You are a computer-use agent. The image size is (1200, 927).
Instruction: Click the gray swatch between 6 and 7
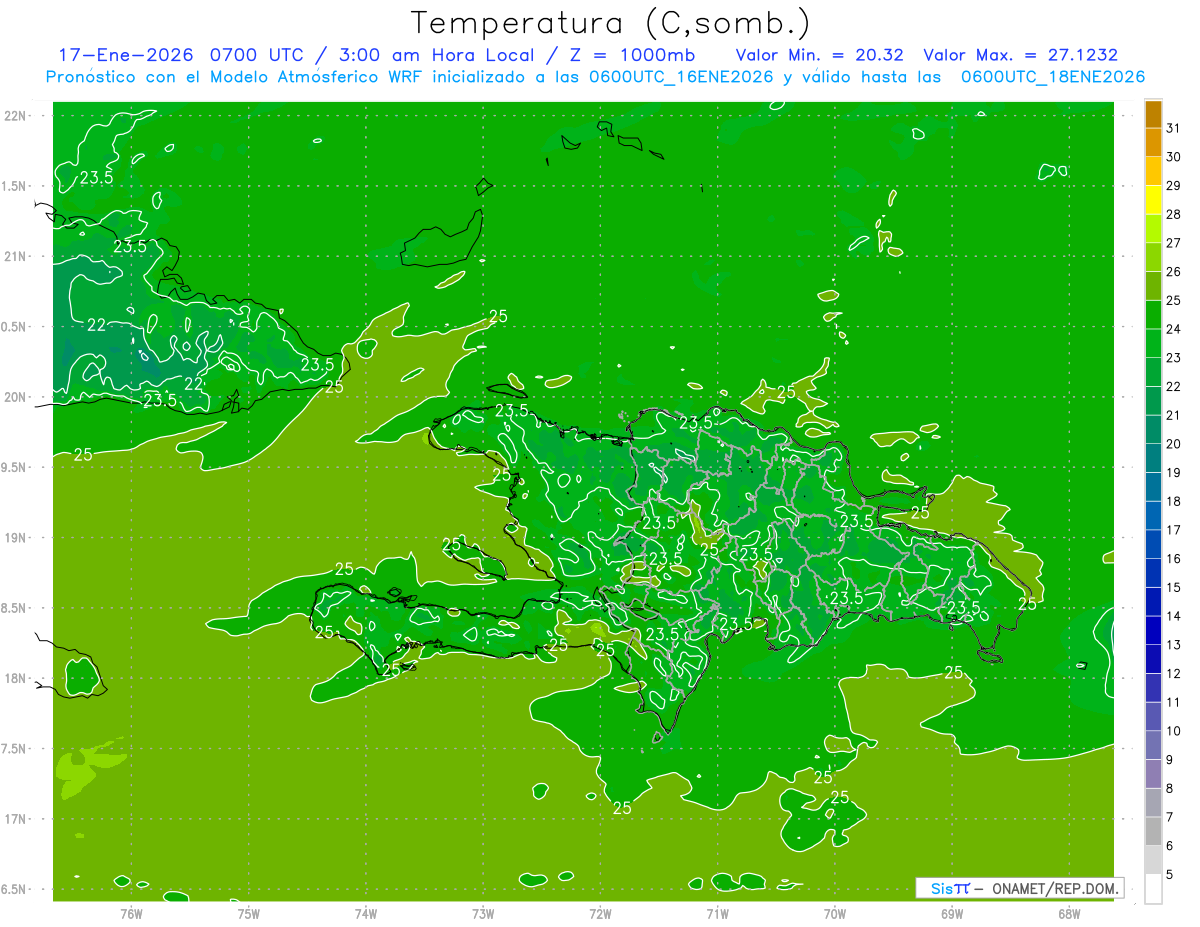click(1153, 831)
